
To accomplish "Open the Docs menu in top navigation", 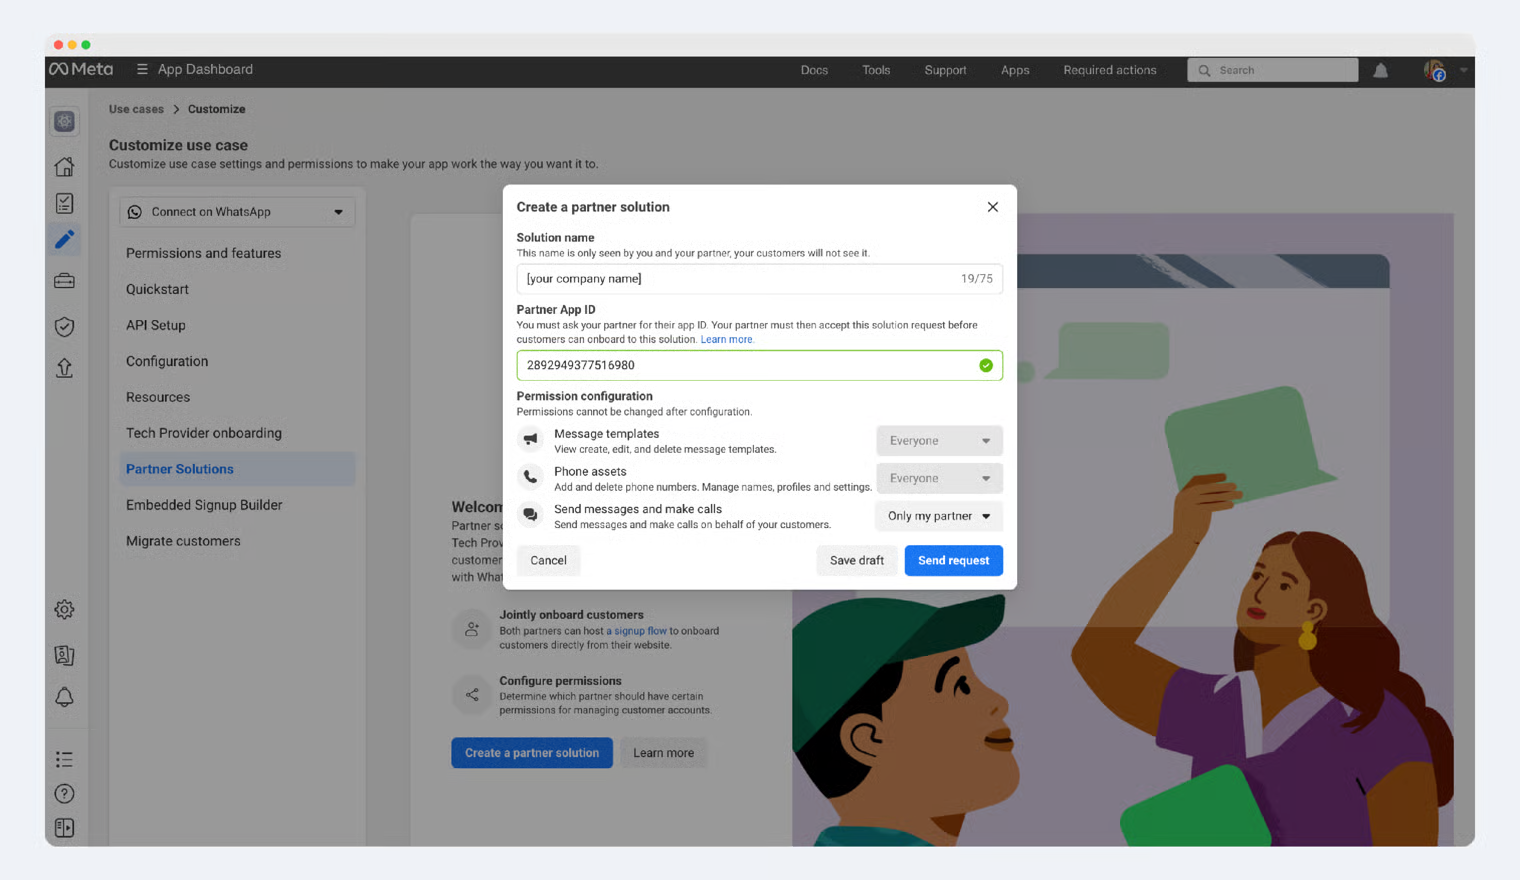I will click(814, 70).
